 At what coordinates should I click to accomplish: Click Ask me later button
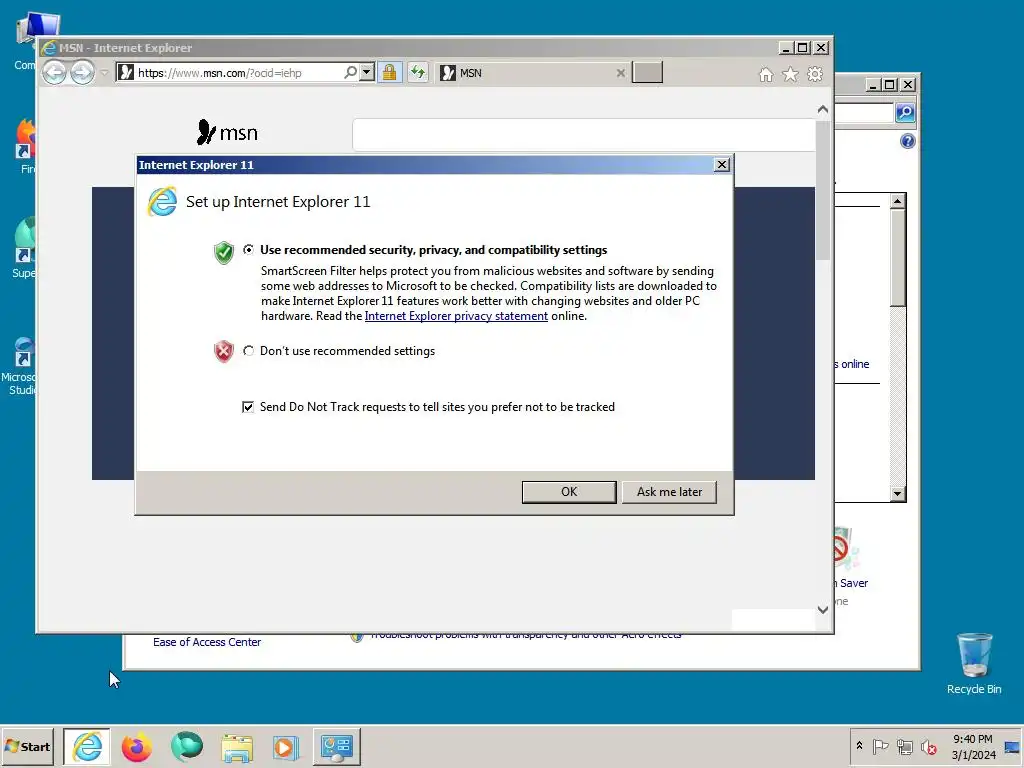click(x=669, y=492)
